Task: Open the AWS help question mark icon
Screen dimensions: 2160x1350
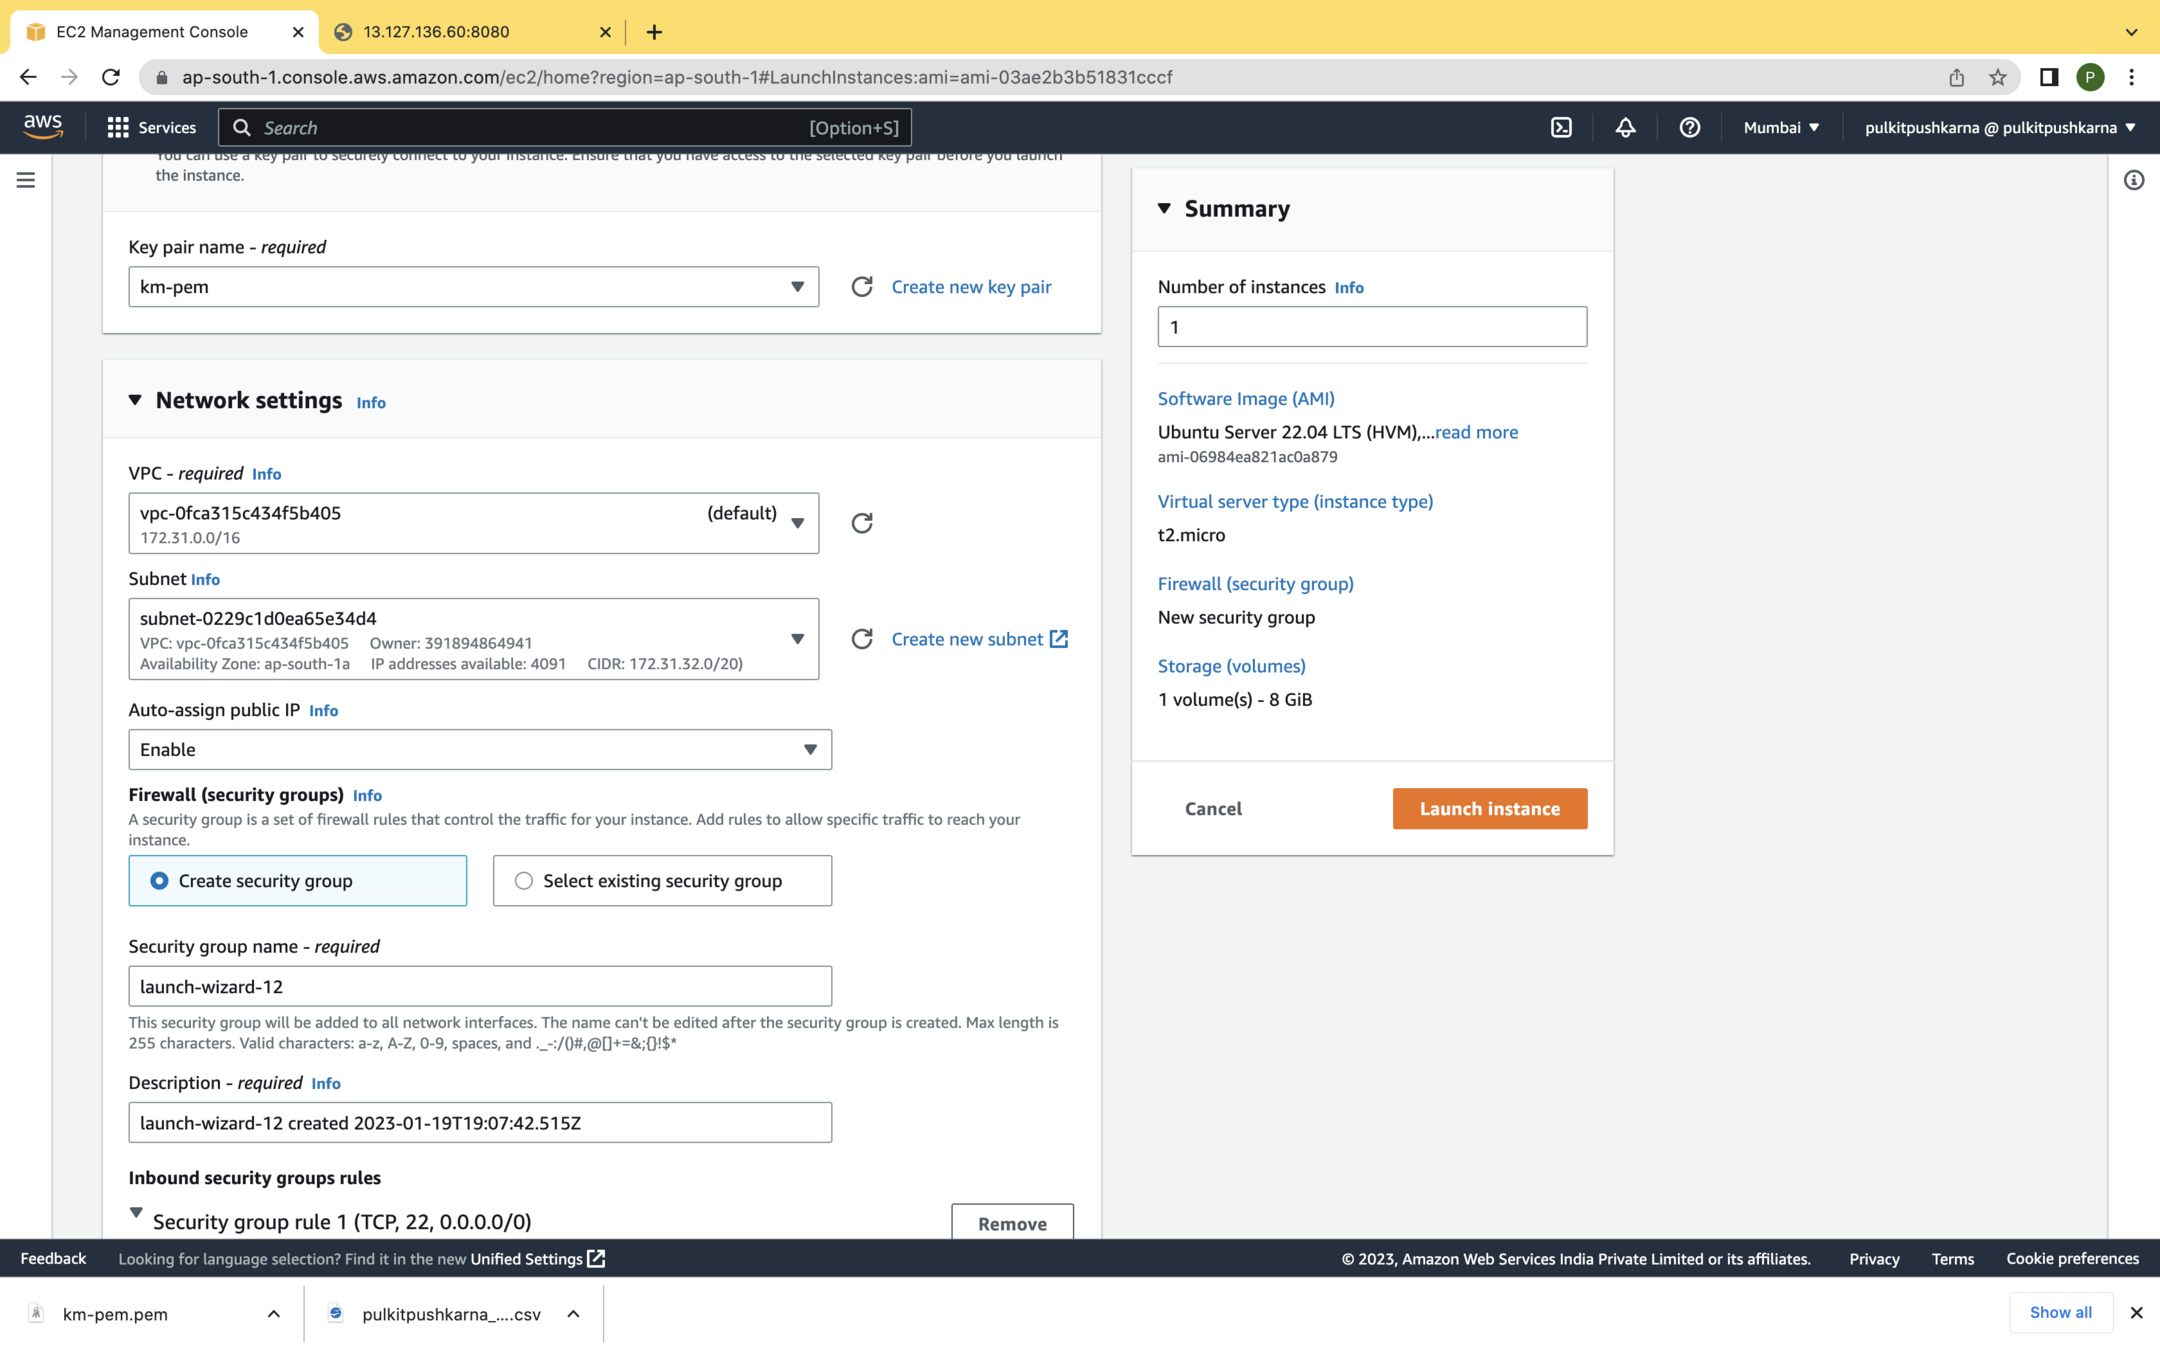Action: point(1689,127)
